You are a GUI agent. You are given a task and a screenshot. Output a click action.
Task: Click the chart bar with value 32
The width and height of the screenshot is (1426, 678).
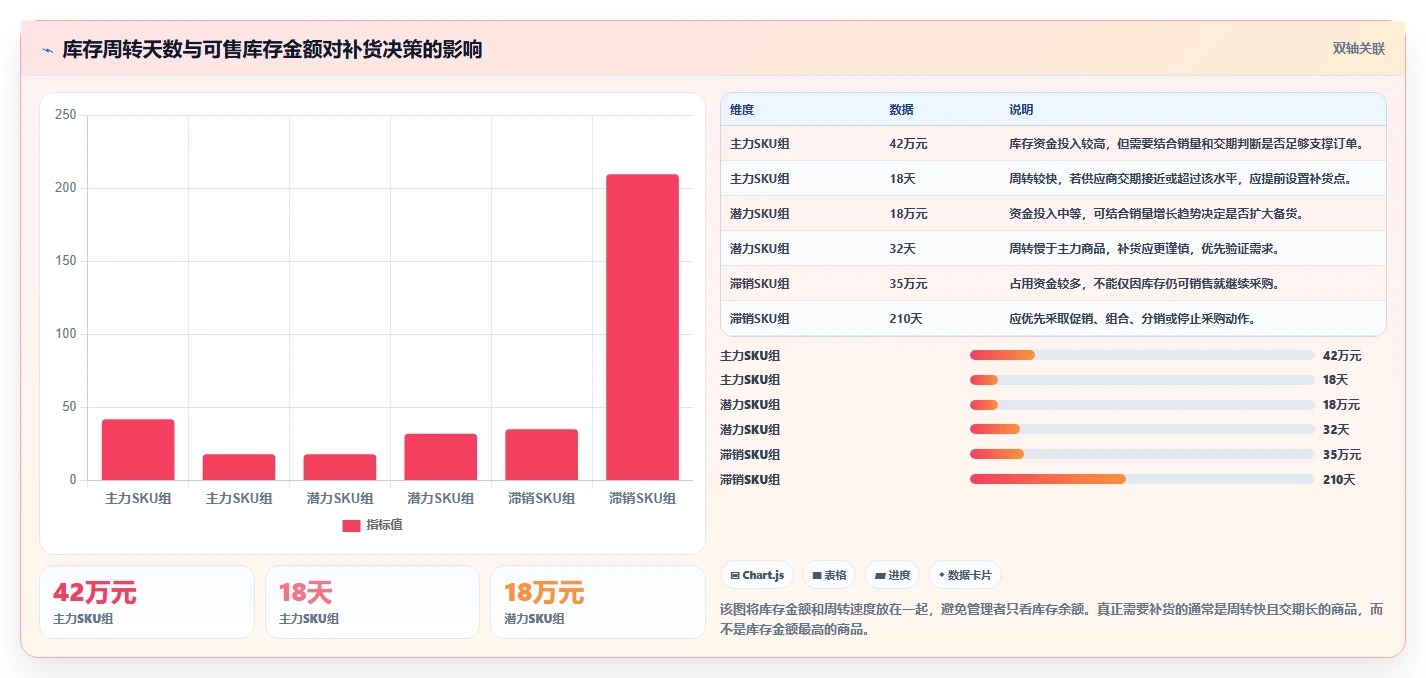coord(440,457)
